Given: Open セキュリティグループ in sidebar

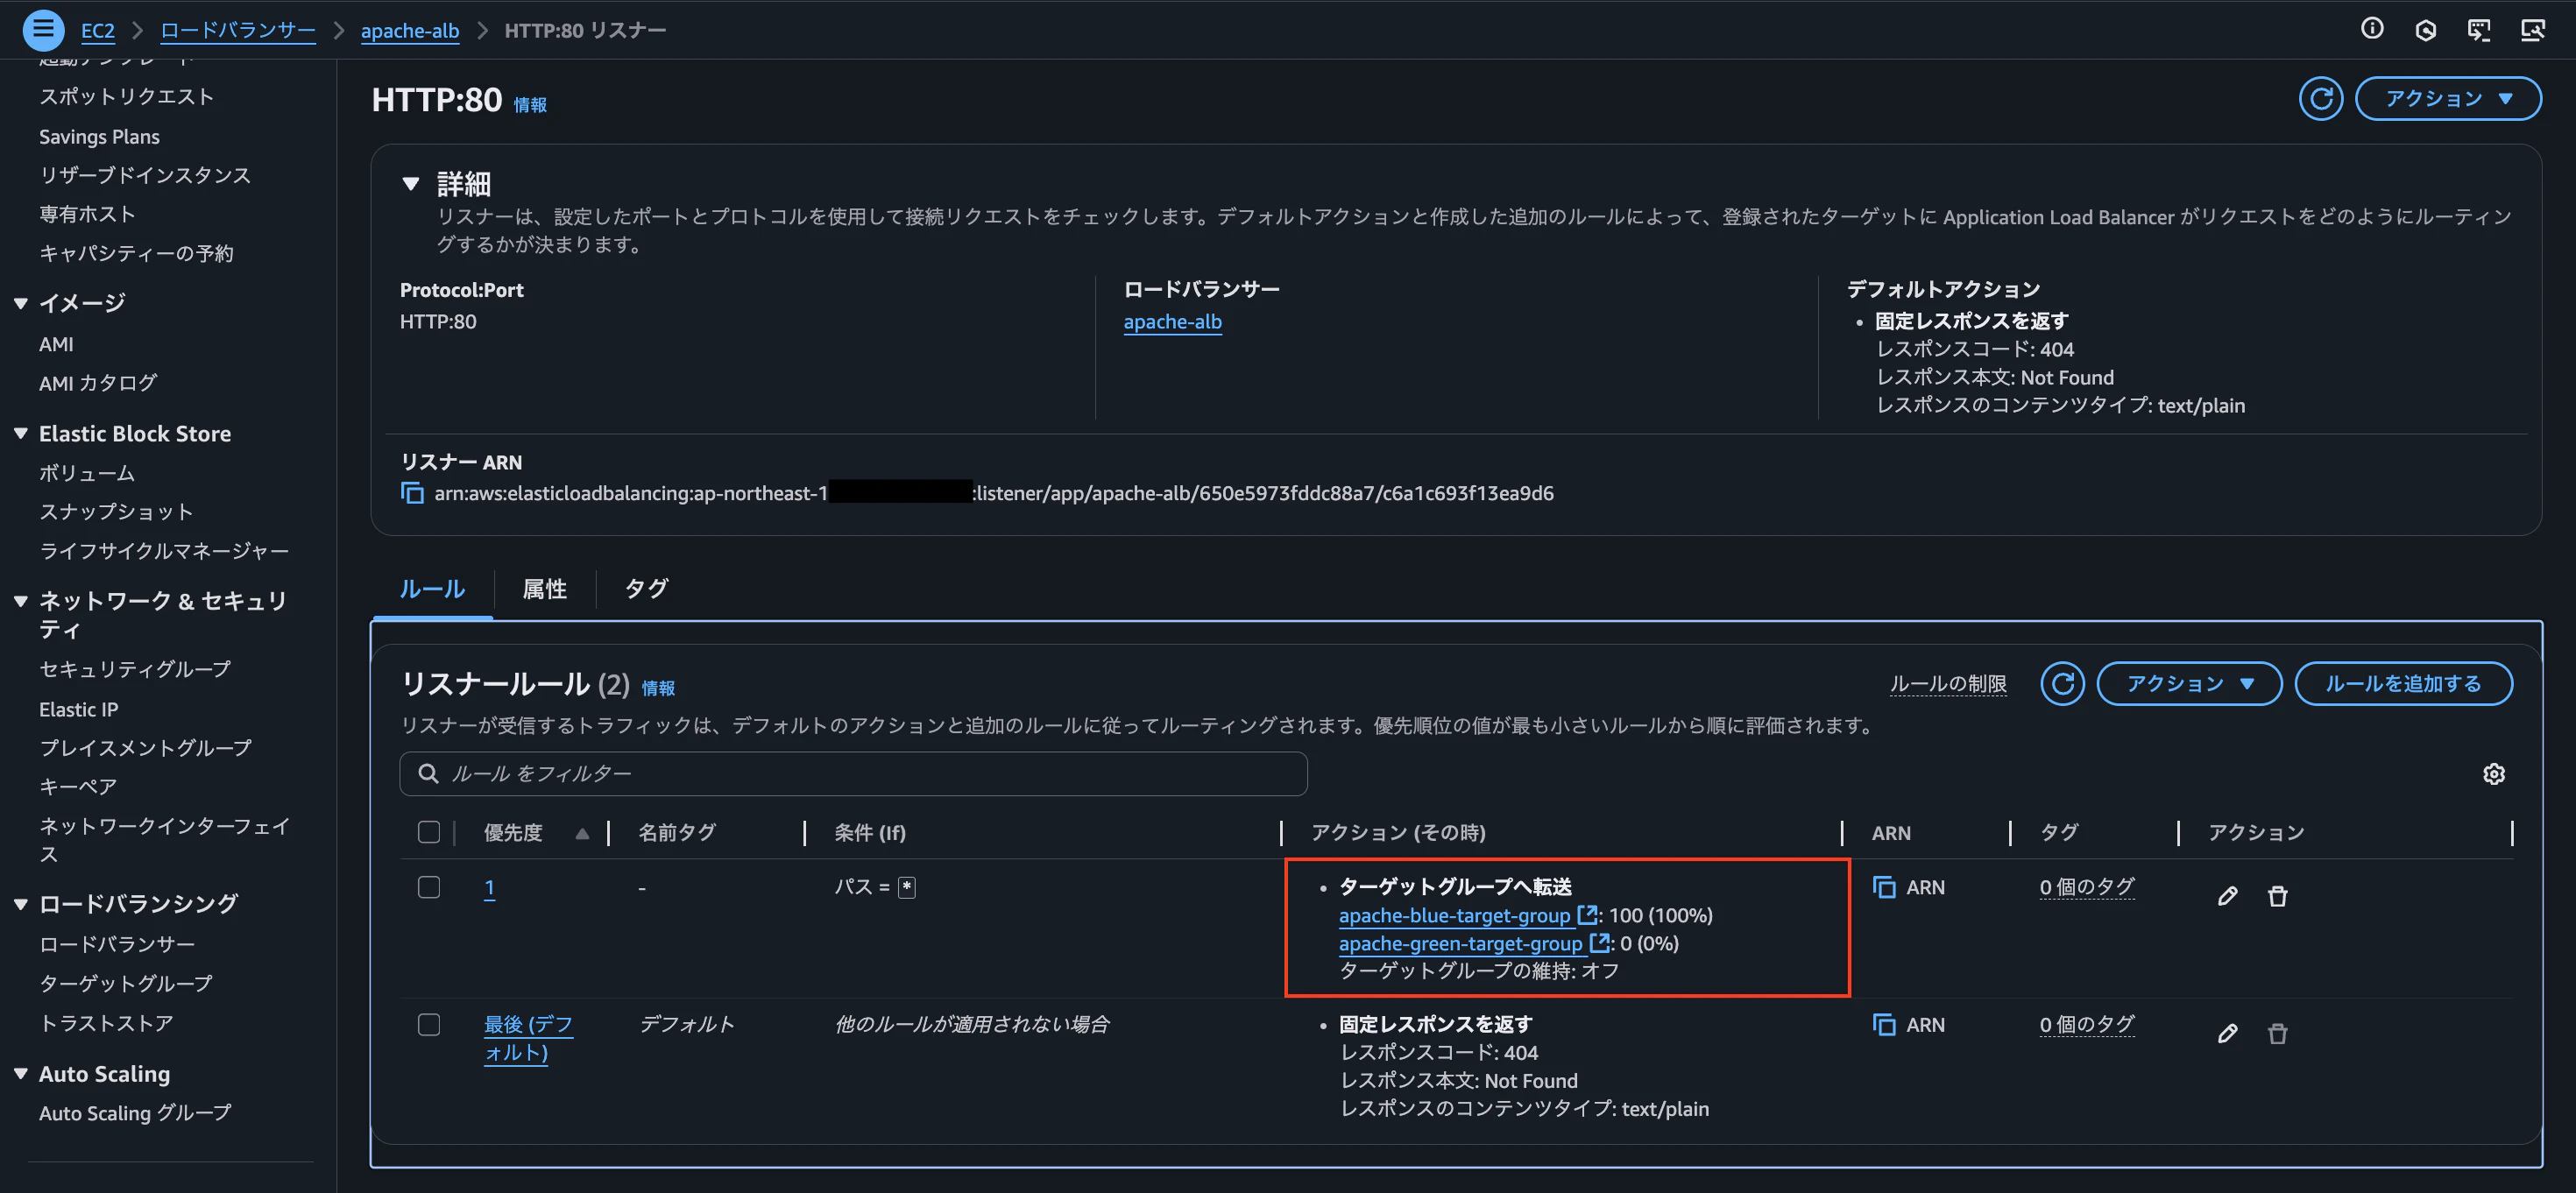Looking at the screenshot, I should click(135, 669).
